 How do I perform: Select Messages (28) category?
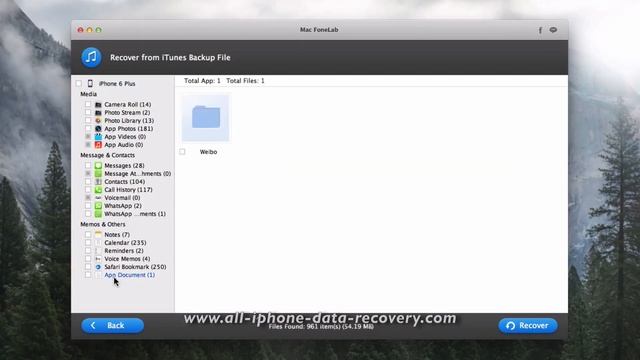pyautogui.click(x=124, y=165)
